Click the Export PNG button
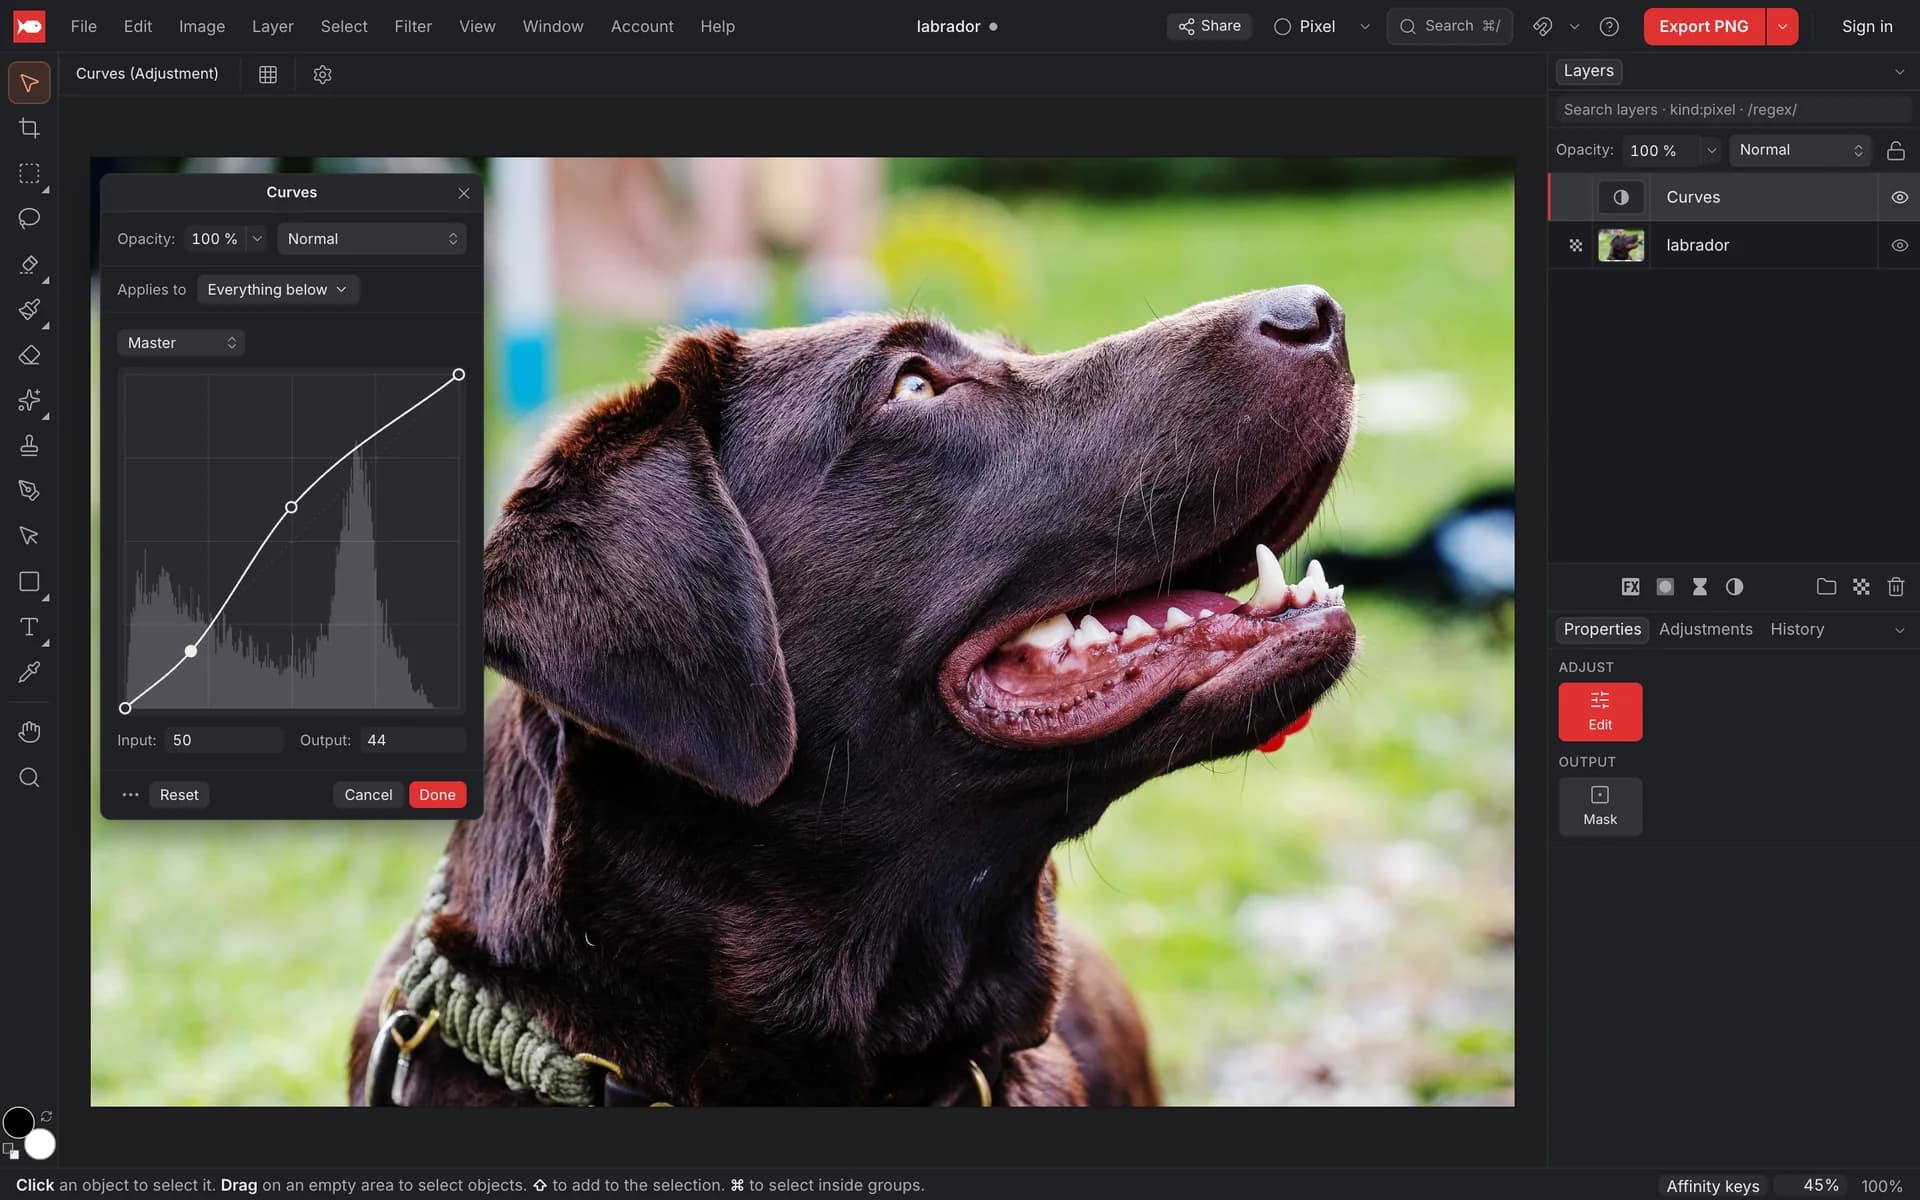 (x=1704, y=26)
